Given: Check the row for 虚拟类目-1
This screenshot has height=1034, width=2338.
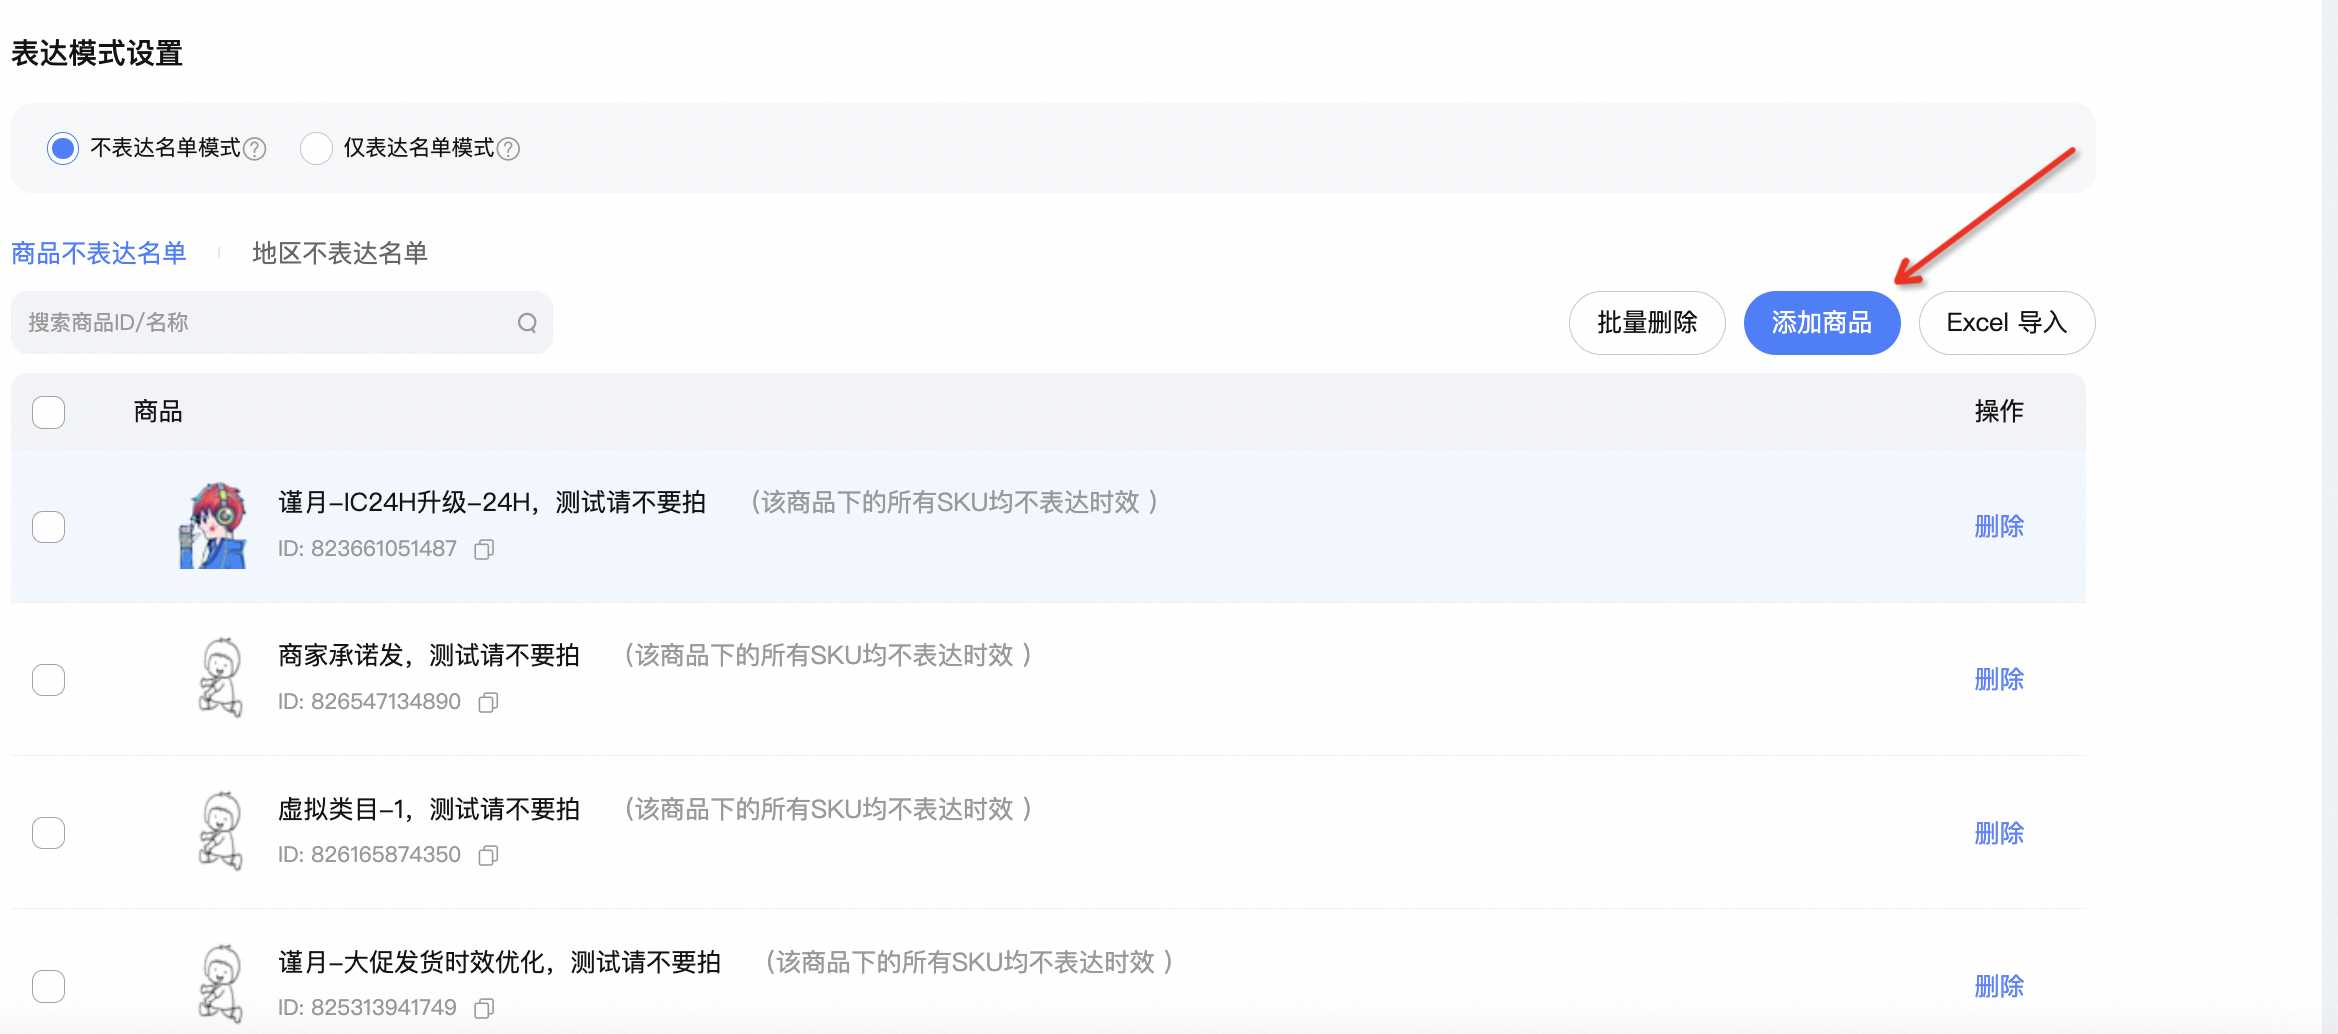Looking at the screenshot, I should [48, 833].
